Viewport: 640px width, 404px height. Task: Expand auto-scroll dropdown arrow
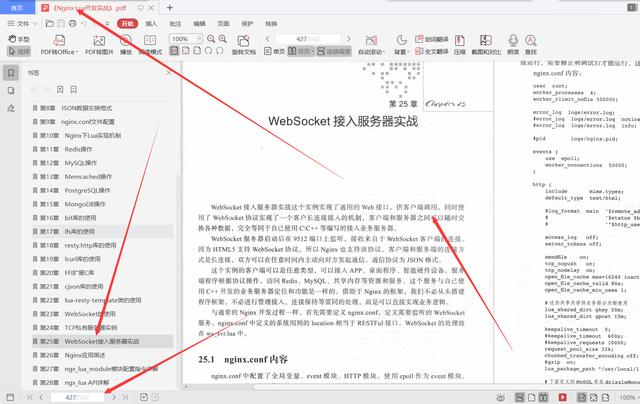click(384, 52)
